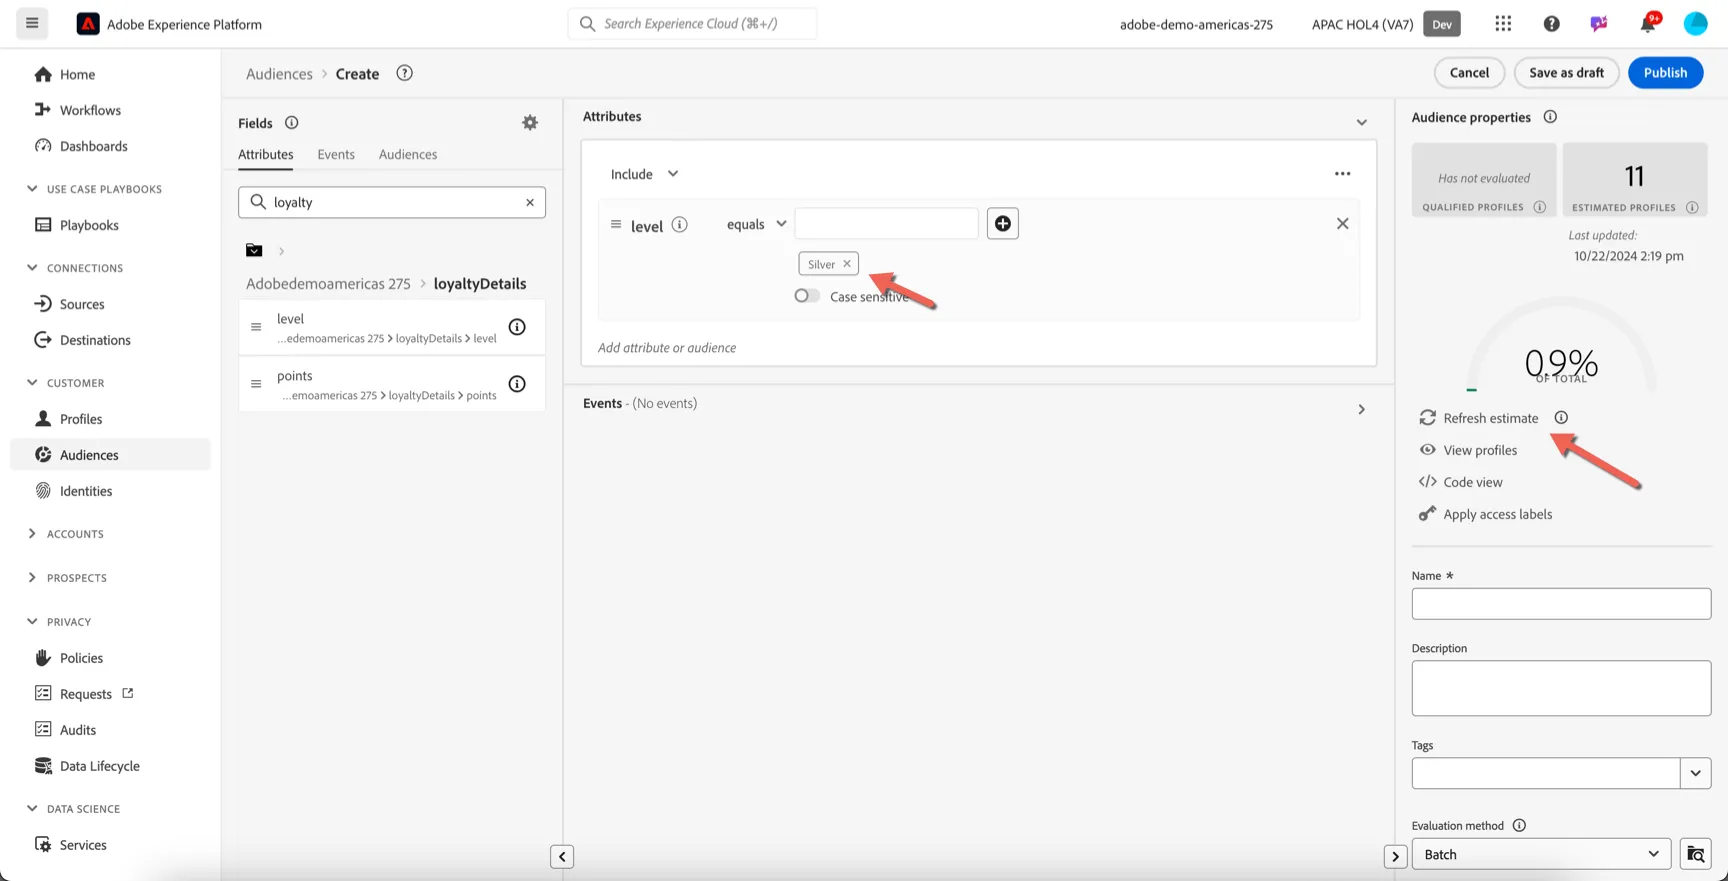Open the Include dropdown
This screenshot has width=1728, height=881.
(x=645, y=174)
